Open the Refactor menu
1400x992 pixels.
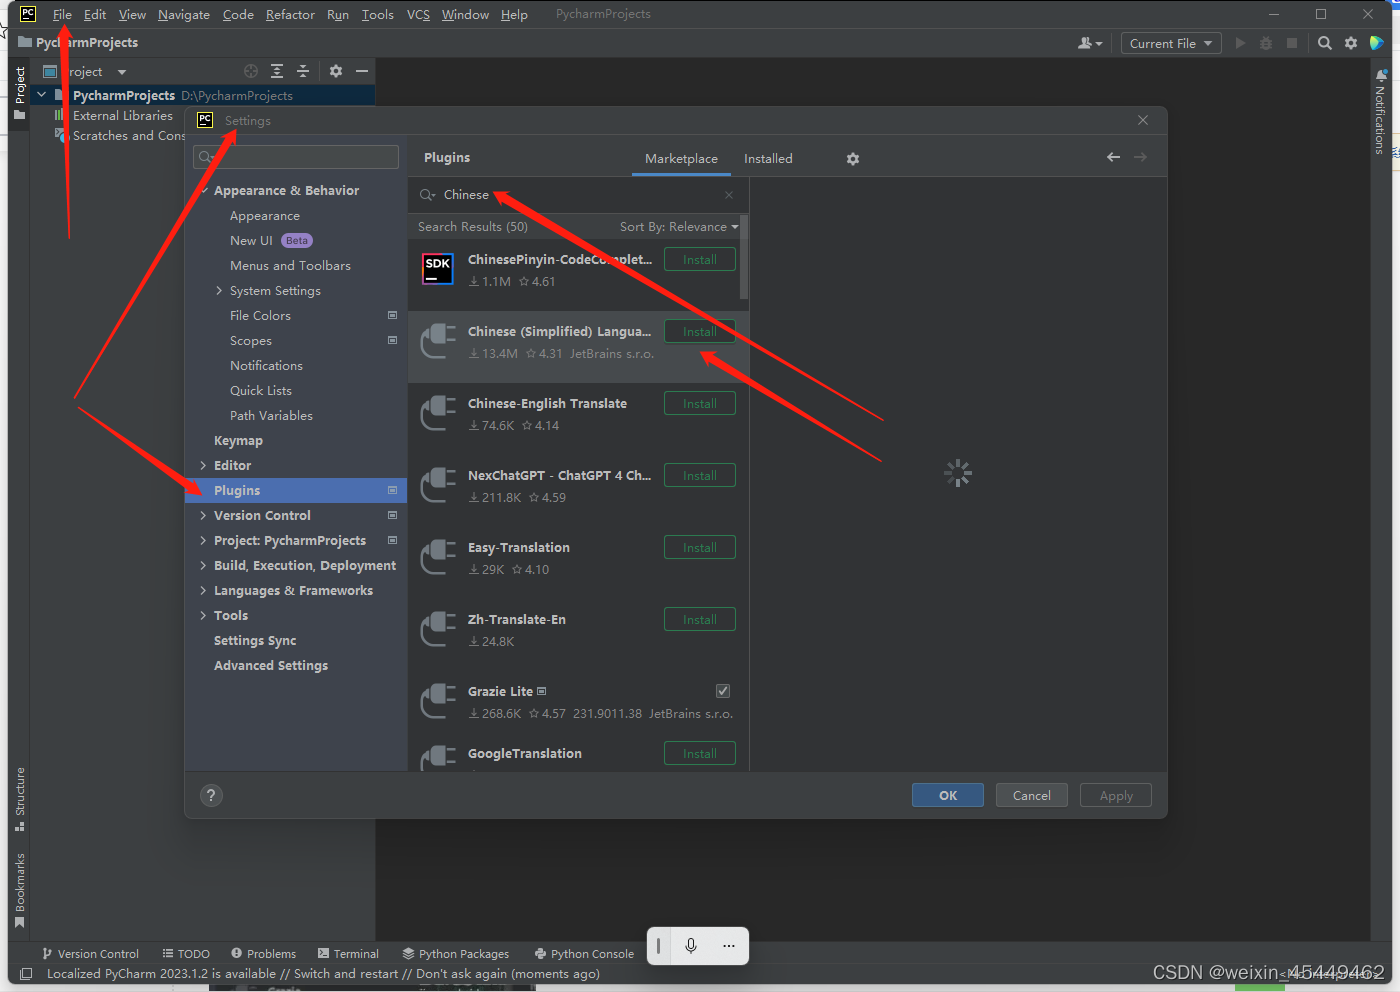tap(290, 15)
